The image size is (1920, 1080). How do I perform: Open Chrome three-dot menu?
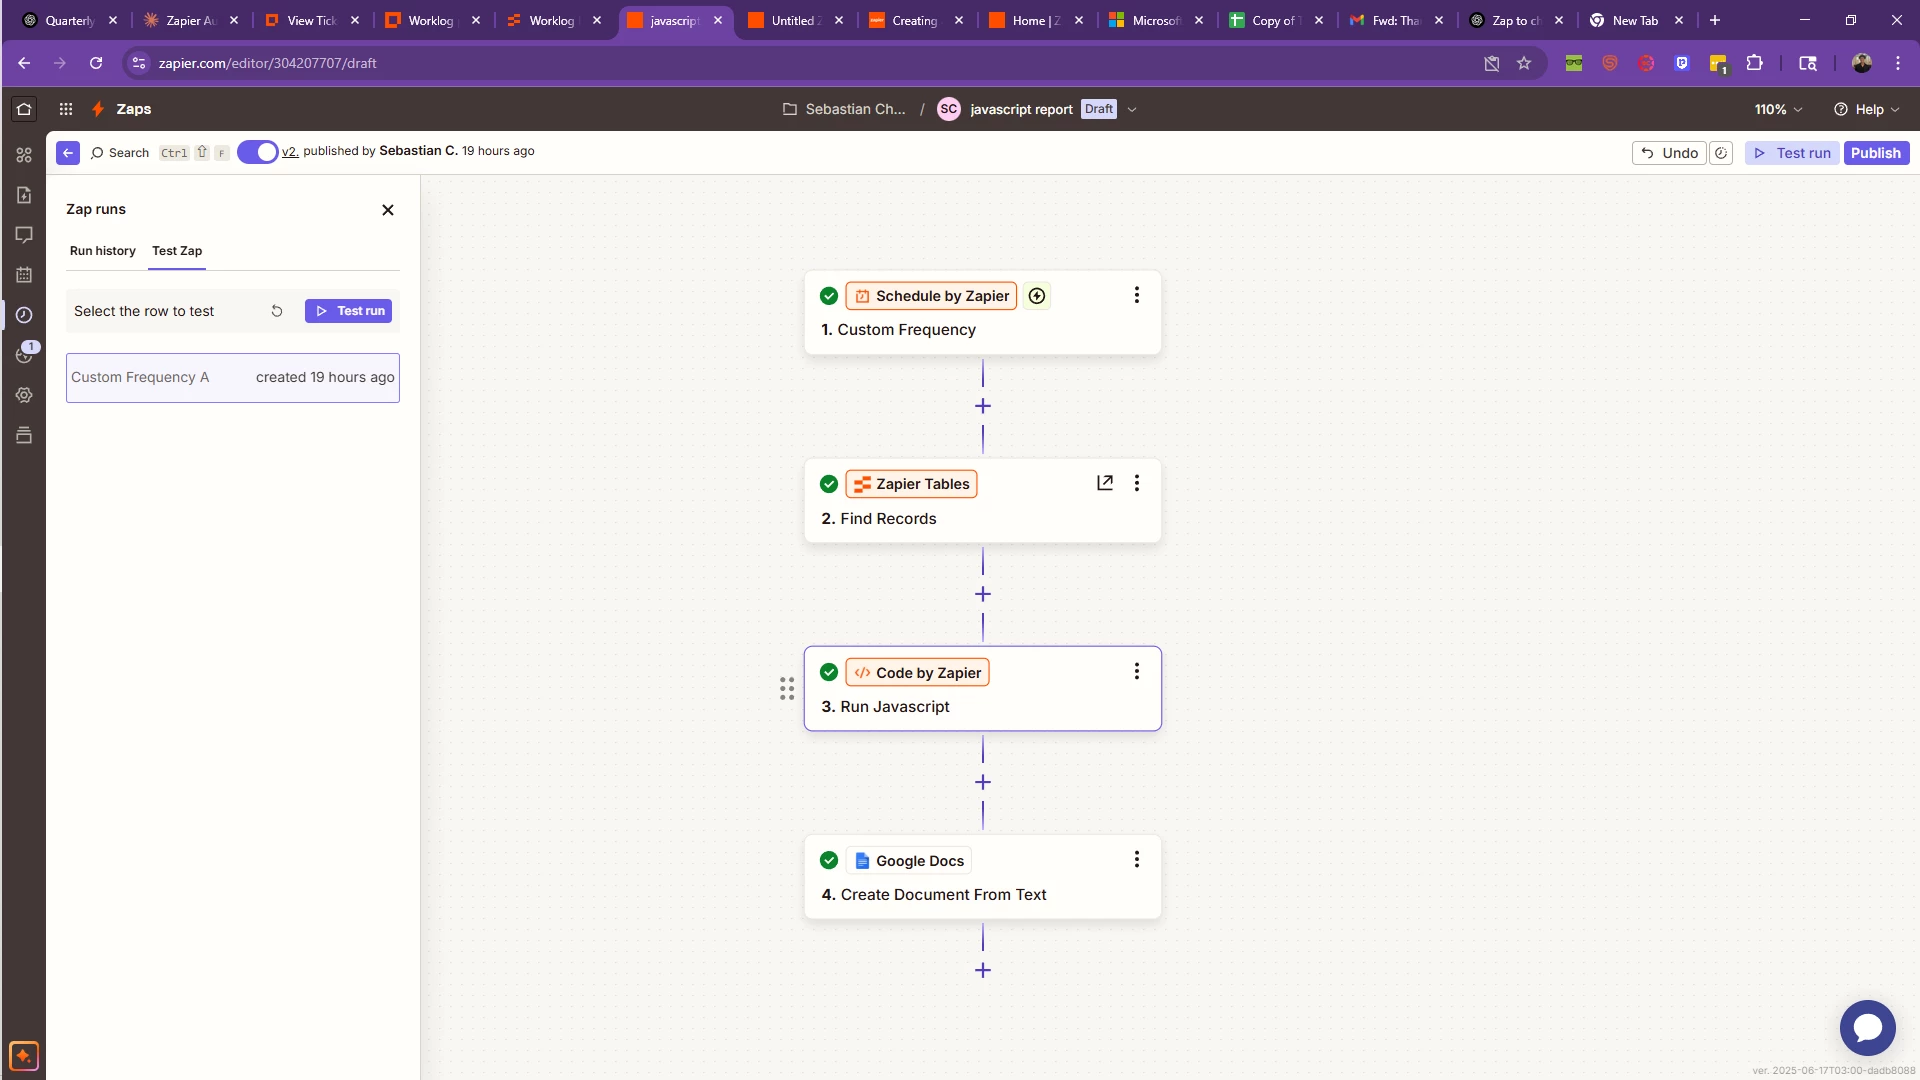point(1898,63)
